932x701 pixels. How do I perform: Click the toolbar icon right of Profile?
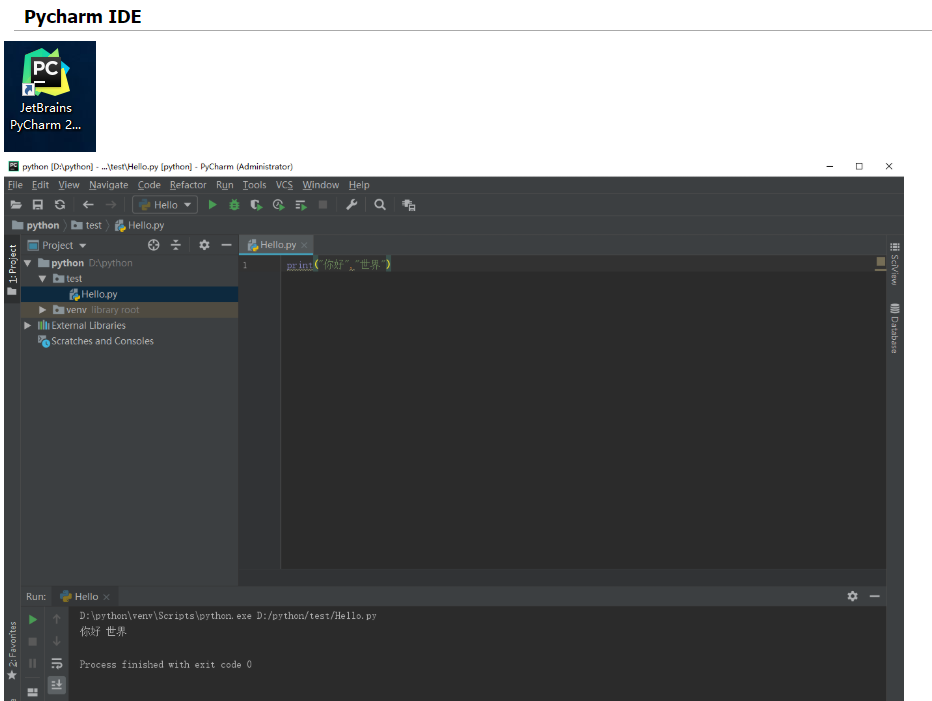pos(301,205)
